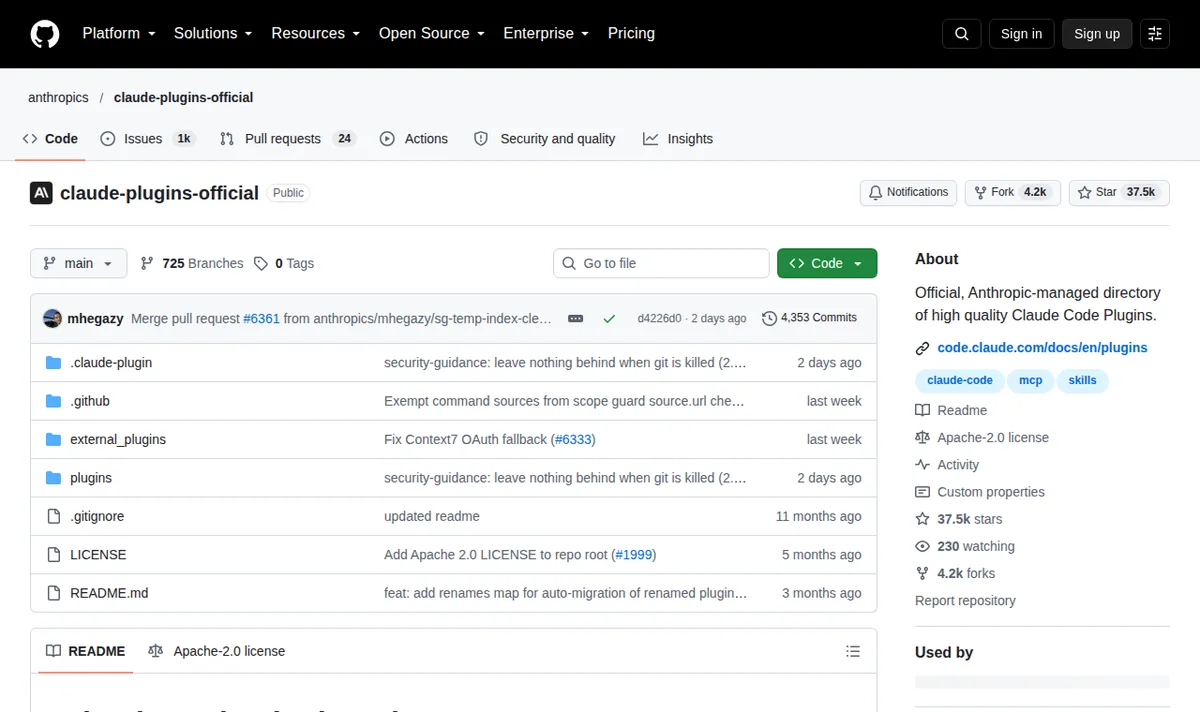The image size is (1200, 712).
Task: Open commit hash d4226d0
Action: coord(659,318)
